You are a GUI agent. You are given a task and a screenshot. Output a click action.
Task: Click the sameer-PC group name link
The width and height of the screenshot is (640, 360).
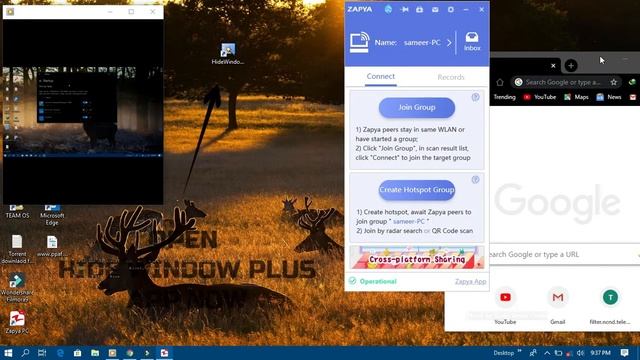pos(409,221)
